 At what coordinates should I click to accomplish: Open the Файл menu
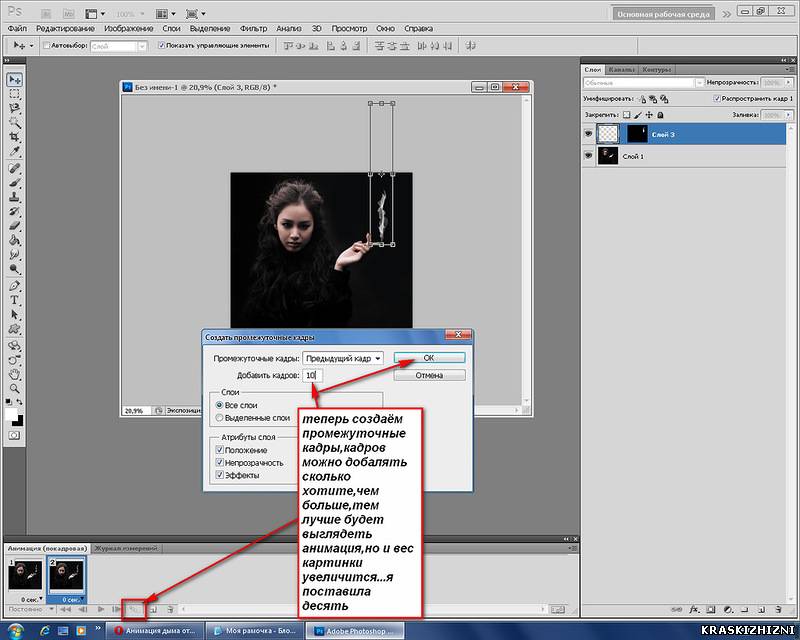(17, 29)
